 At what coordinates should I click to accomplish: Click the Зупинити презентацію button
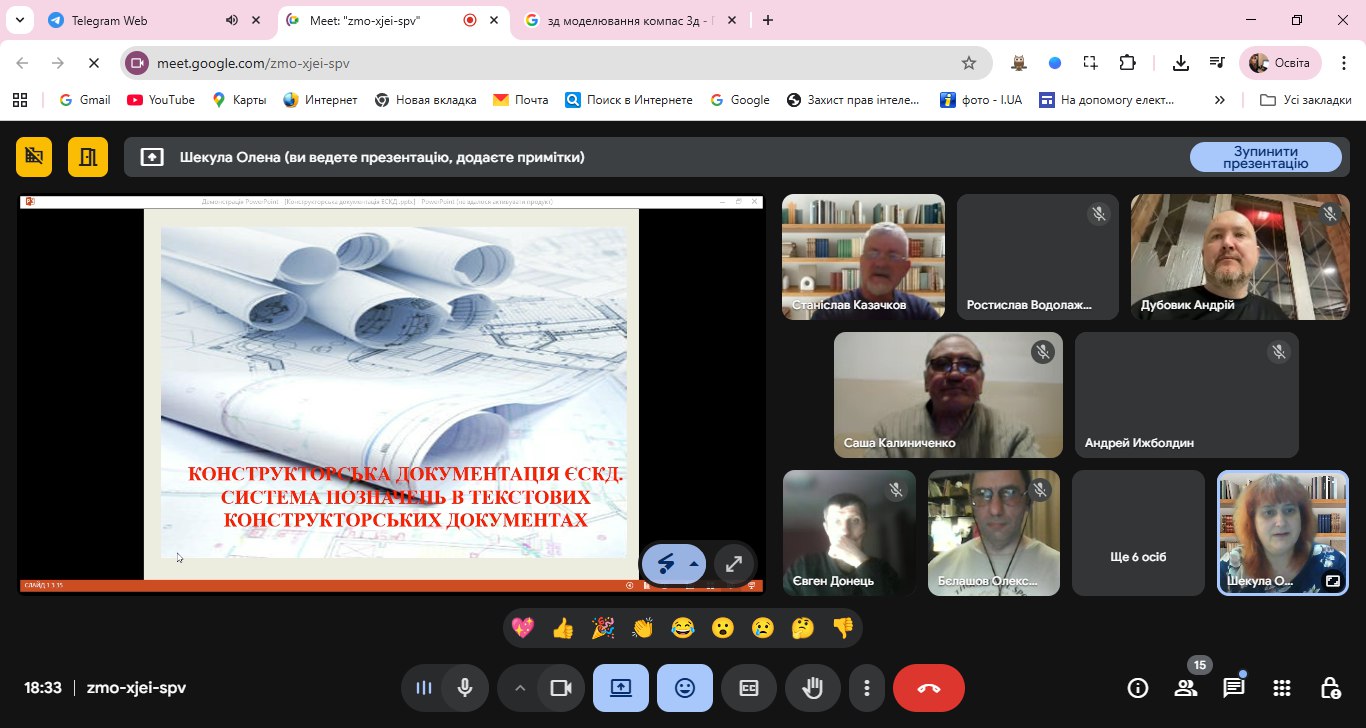[x=1265, y=157]
